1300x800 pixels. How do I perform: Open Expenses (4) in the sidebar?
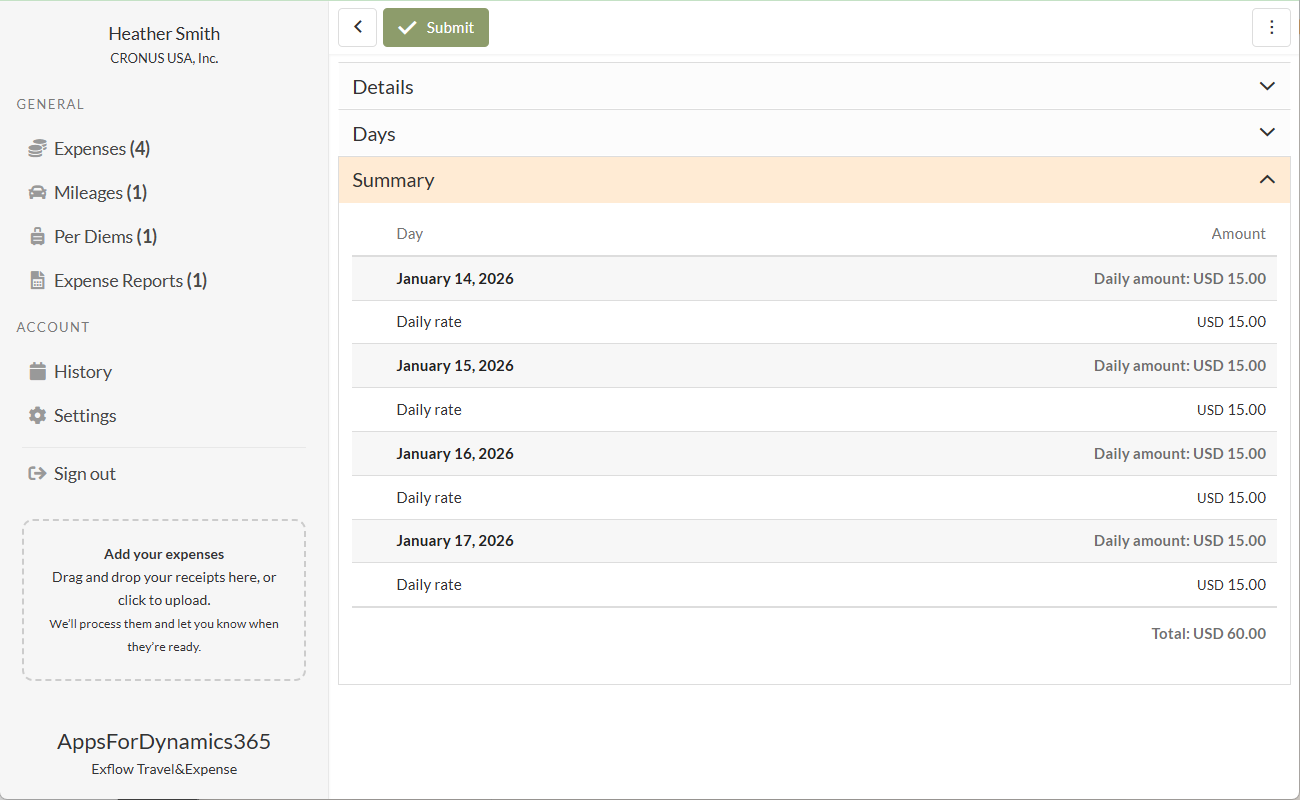101,149
